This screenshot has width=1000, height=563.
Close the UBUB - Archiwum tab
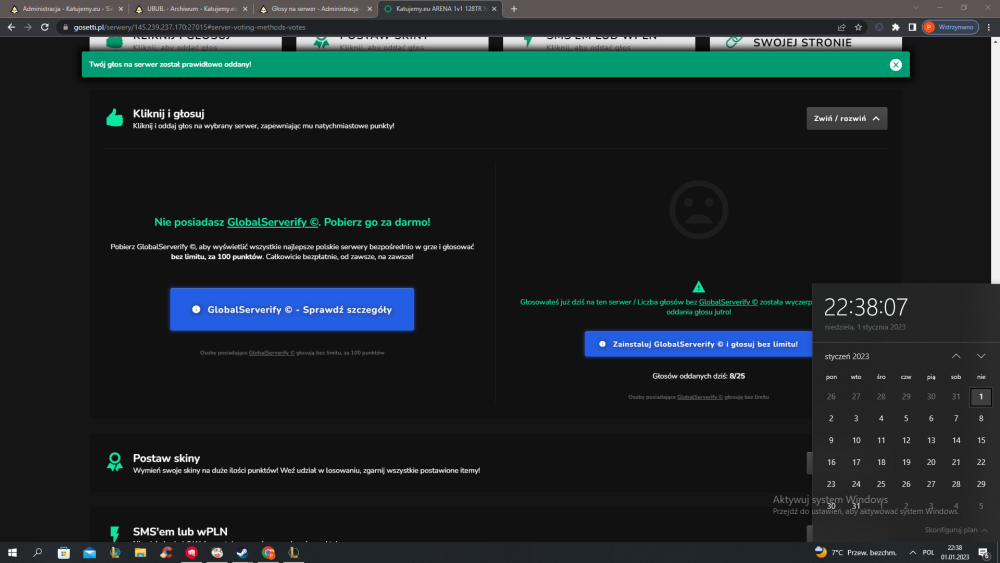tap(246, 9)
